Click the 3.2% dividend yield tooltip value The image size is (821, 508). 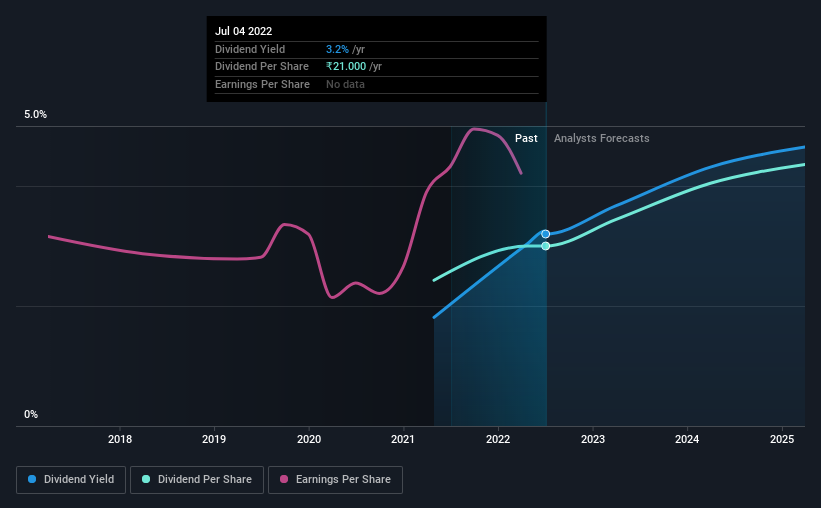point(337,49)
